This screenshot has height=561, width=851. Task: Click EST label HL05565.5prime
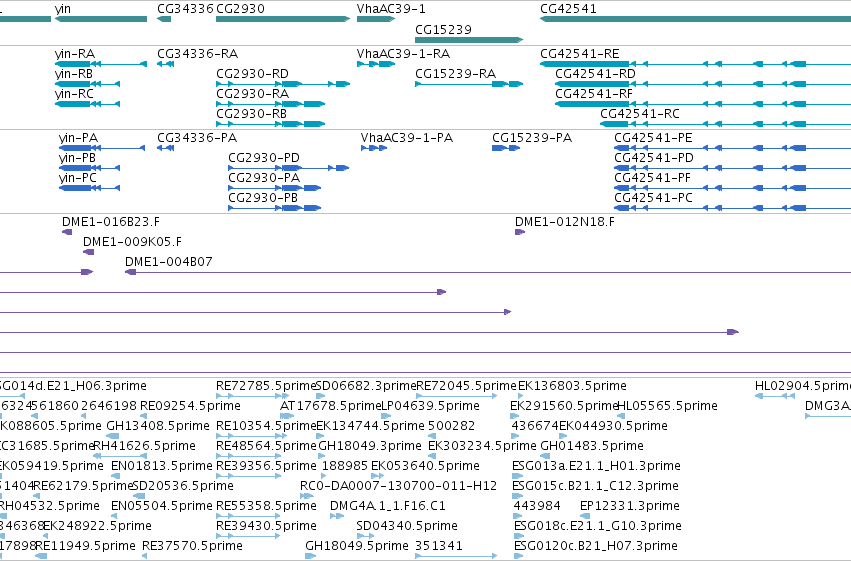click(668, 406)
